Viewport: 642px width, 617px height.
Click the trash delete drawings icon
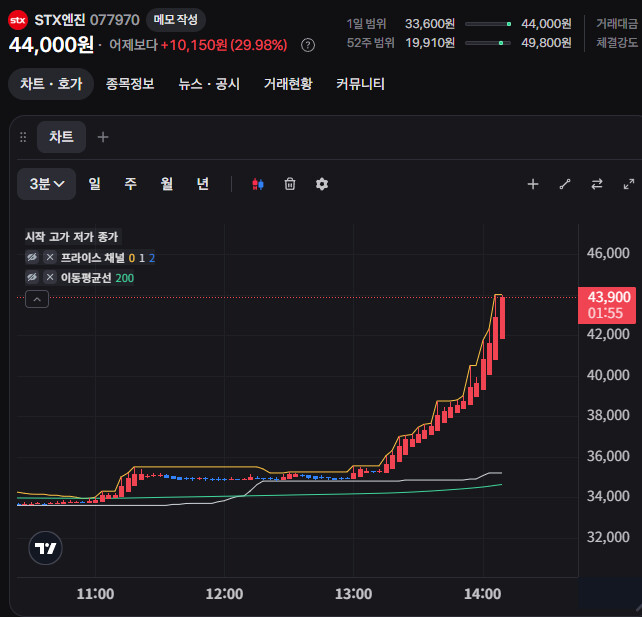pyautogui.click(x=290, y=184)
